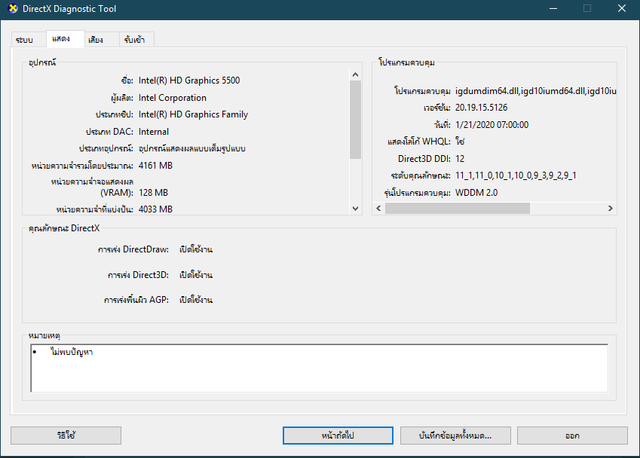640x458 pixels.
Task: Click the WDDM 2.0 driver model value
Action: (476, 193)
